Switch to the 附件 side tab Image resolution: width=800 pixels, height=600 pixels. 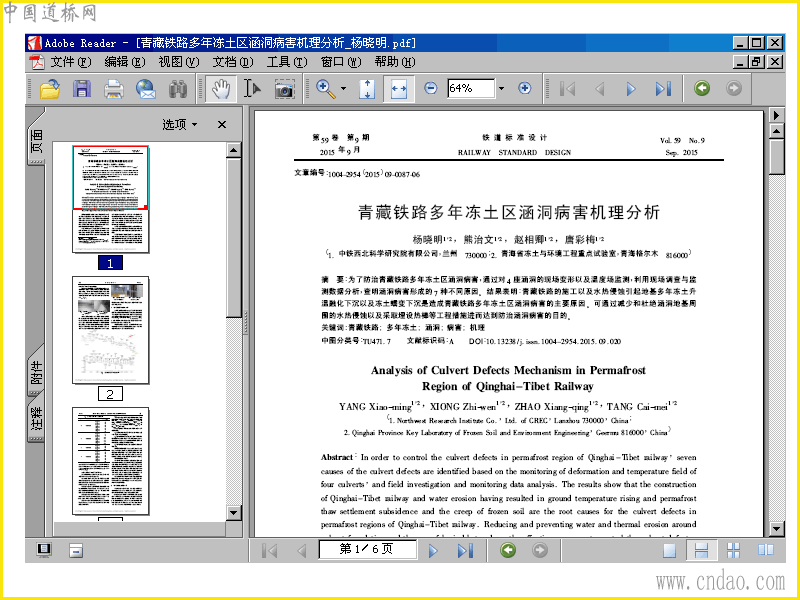[37, 373]
